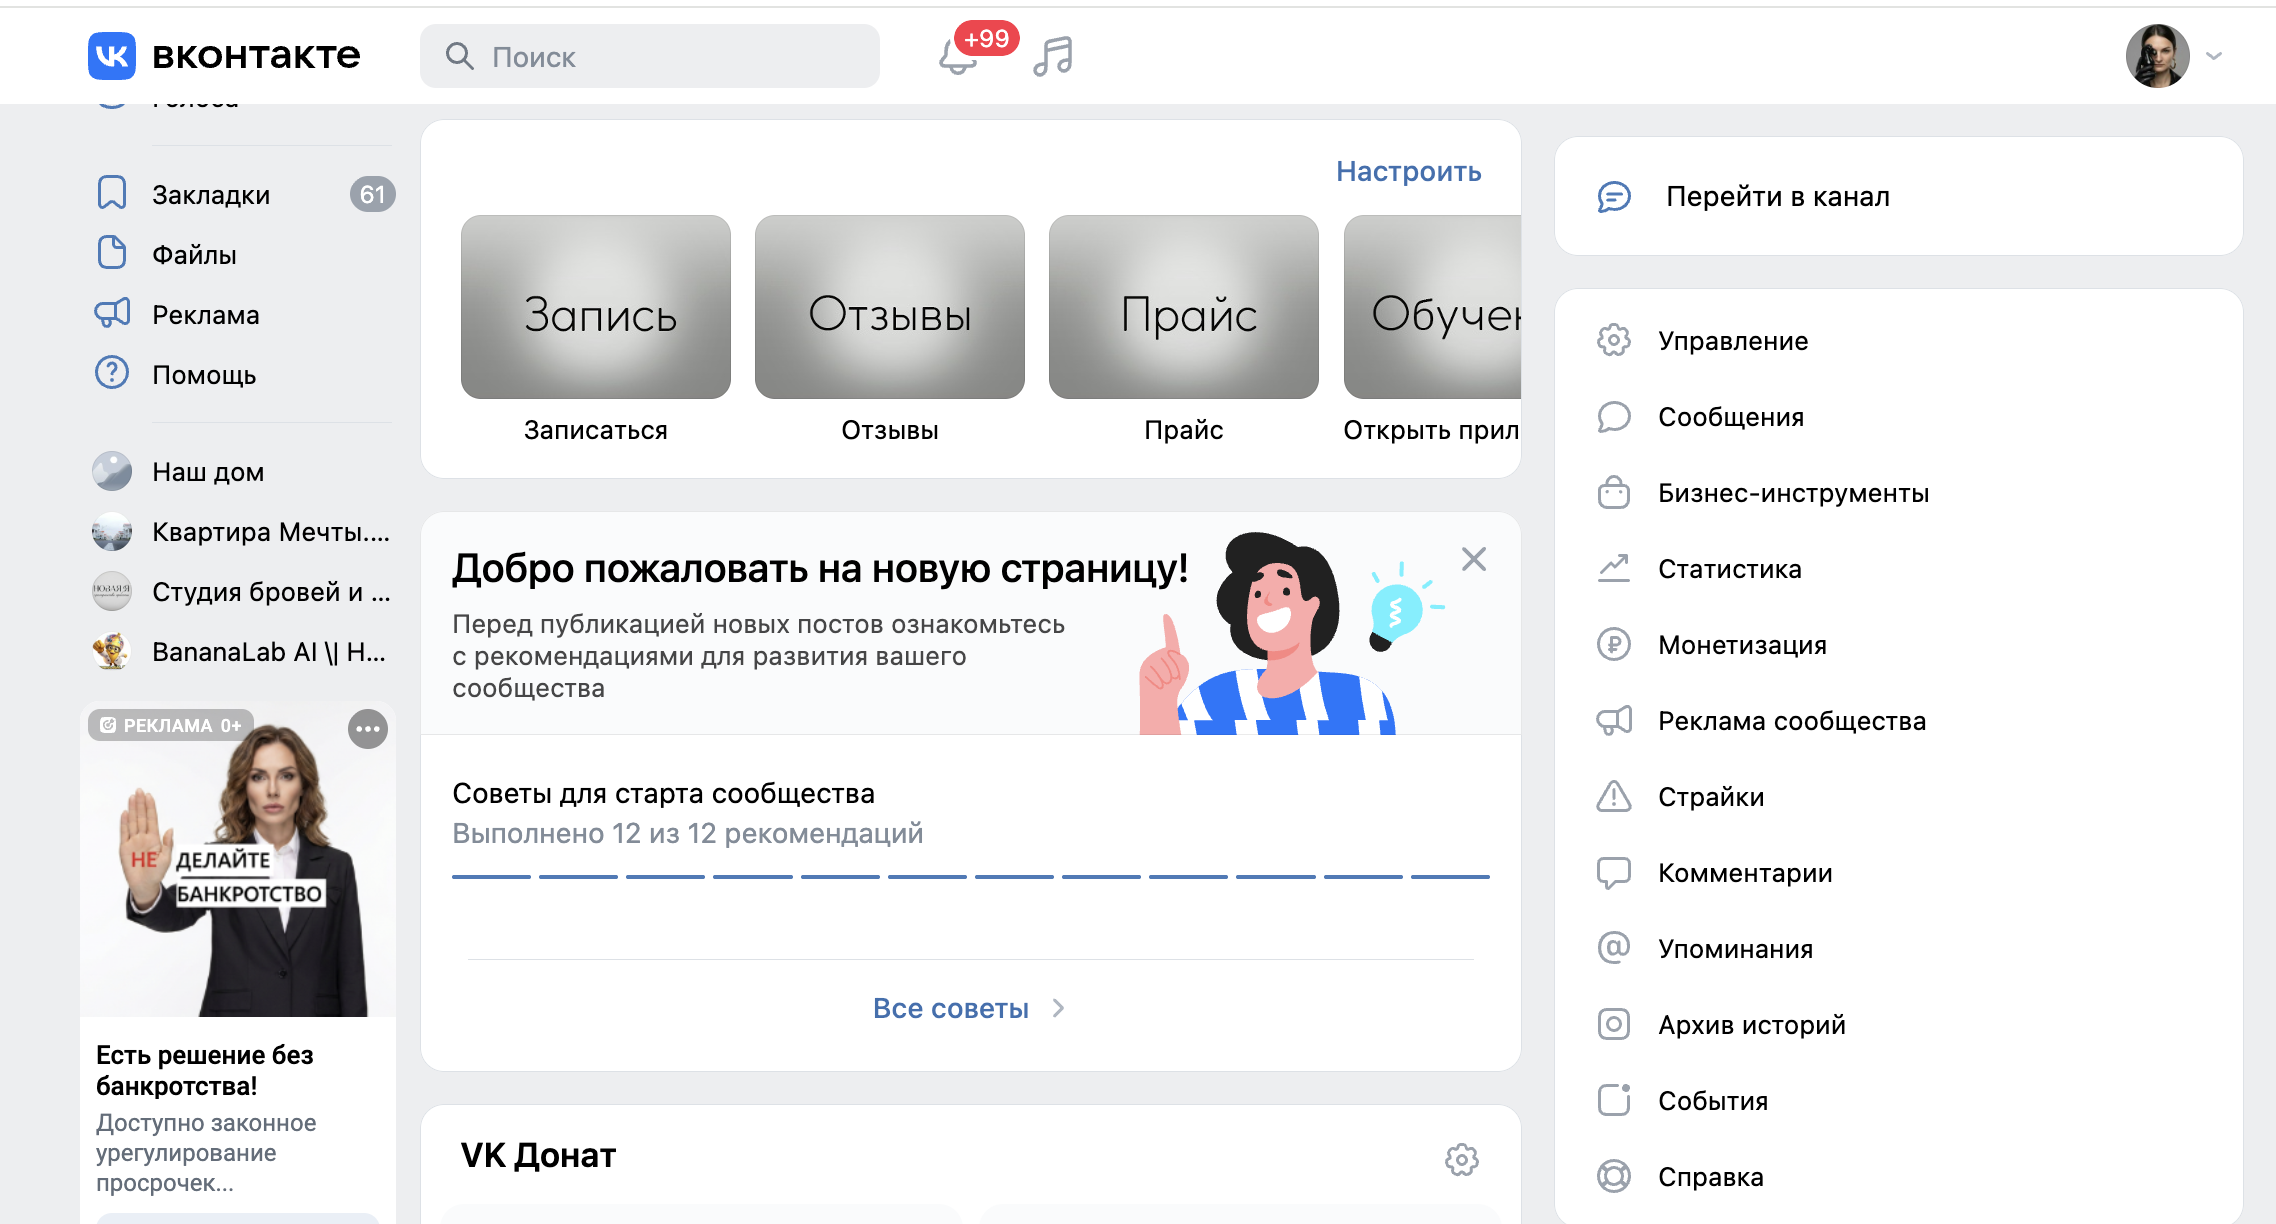Click the first recommendations progress segment
This screenshot has height=1224, width=2276.
491,877
